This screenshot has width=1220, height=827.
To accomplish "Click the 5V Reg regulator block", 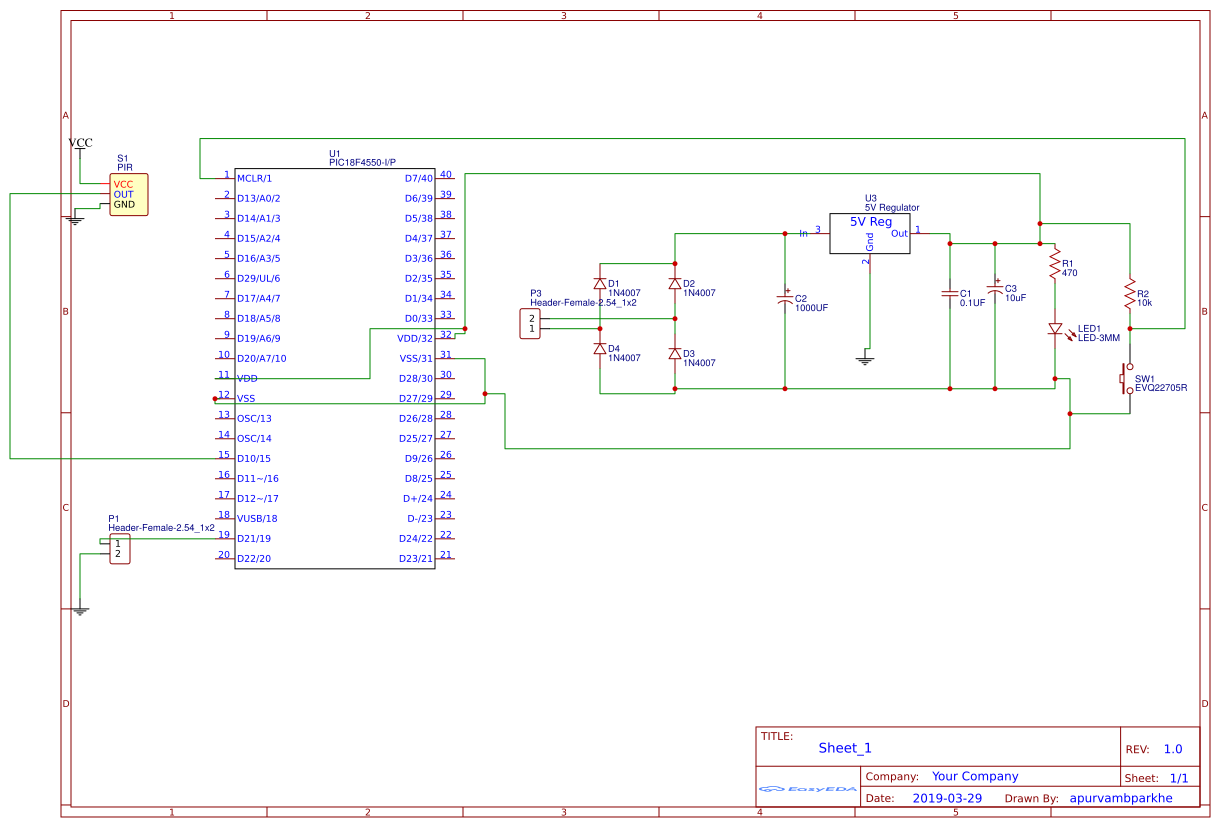I will (x=870, y=233).
